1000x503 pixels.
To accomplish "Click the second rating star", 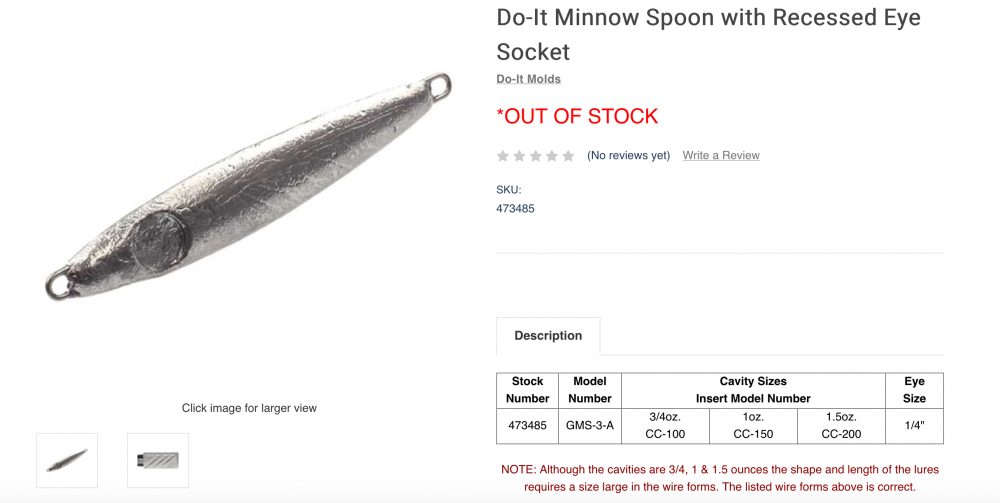I will [x=519, y=156].
